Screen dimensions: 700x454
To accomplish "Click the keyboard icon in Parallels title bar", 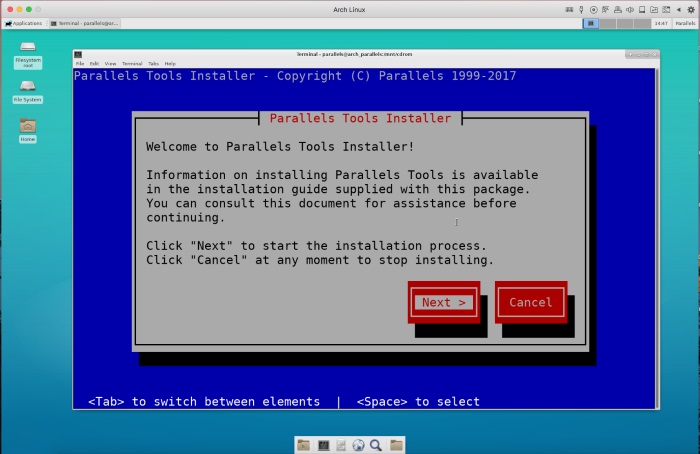I will [569, 9].
